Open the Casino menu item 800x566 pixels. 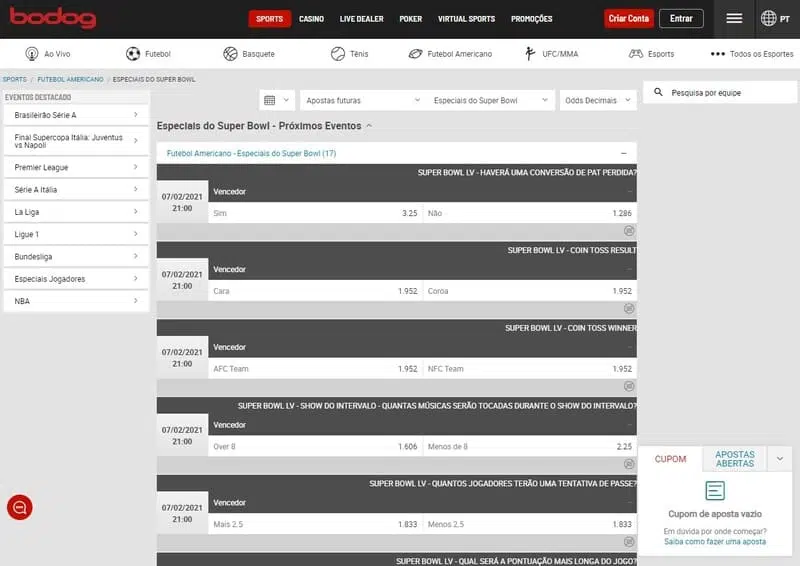click(311, 19)
